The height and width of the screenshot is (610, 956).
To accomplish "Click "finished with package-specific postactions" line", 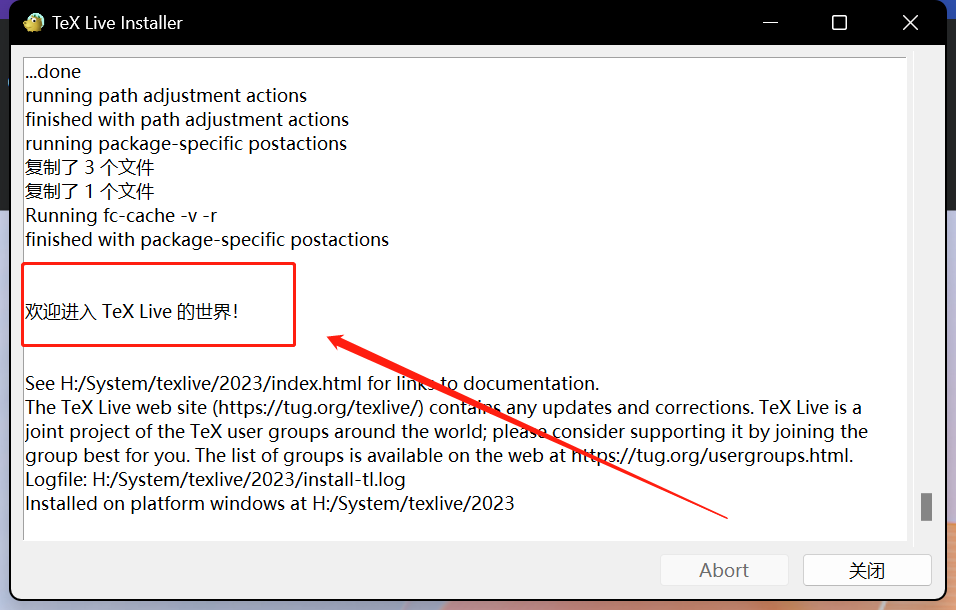I will [x=207, y=239].
